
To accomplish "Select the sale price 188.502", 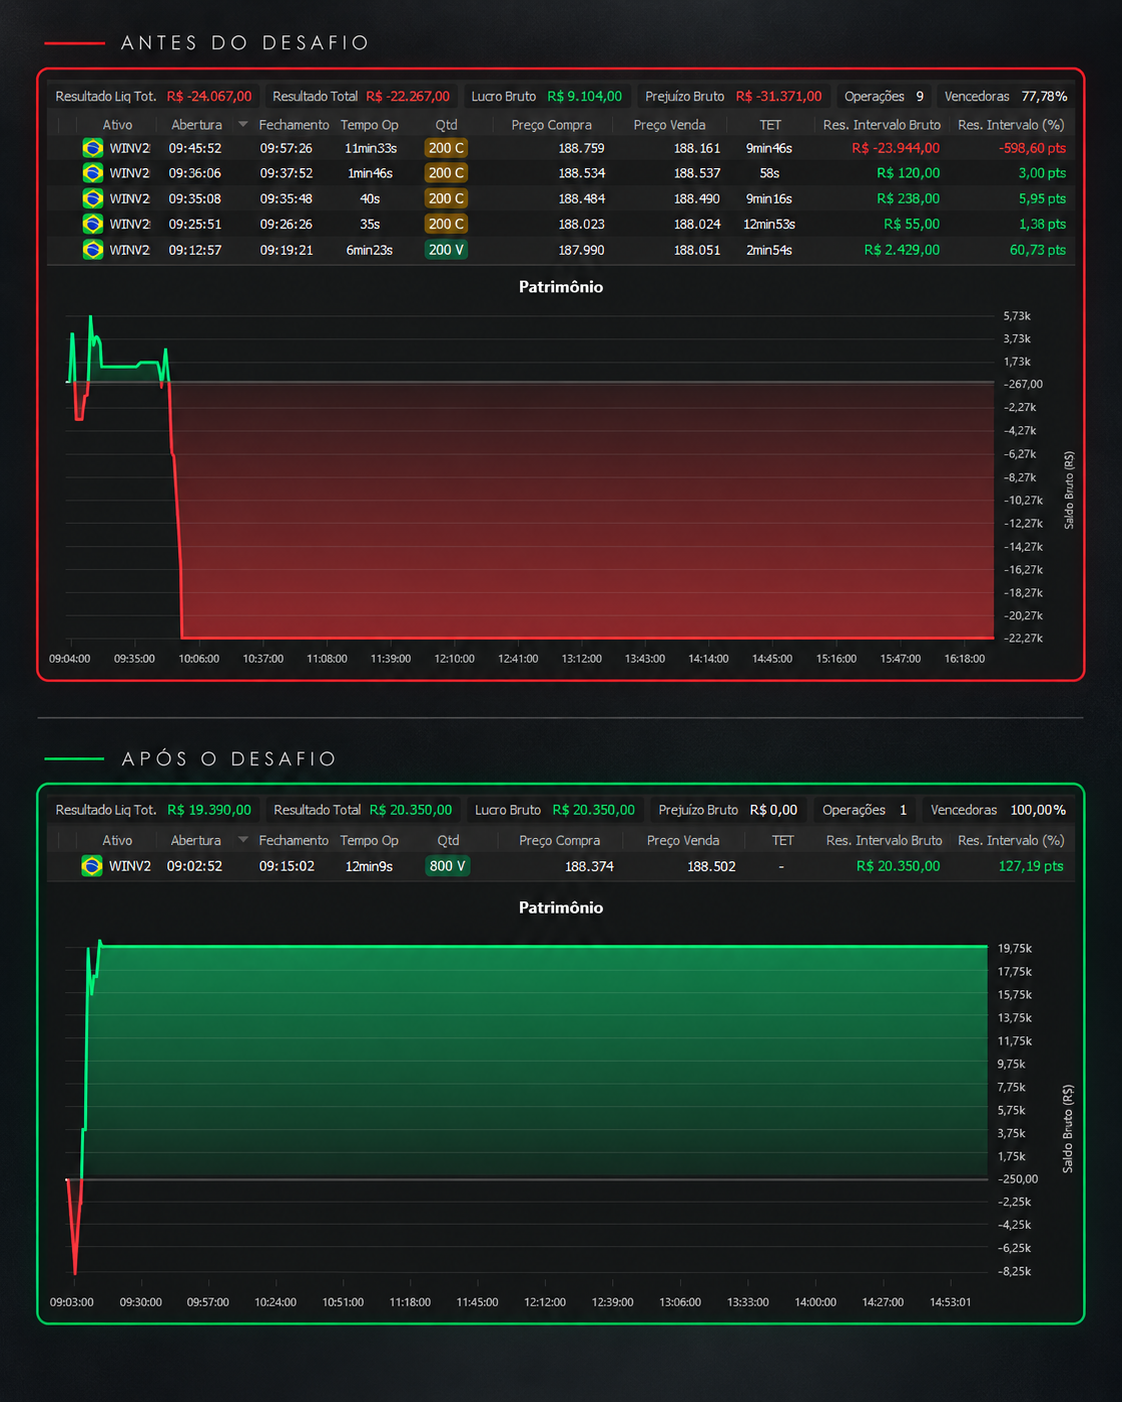I will click(711, 866).
